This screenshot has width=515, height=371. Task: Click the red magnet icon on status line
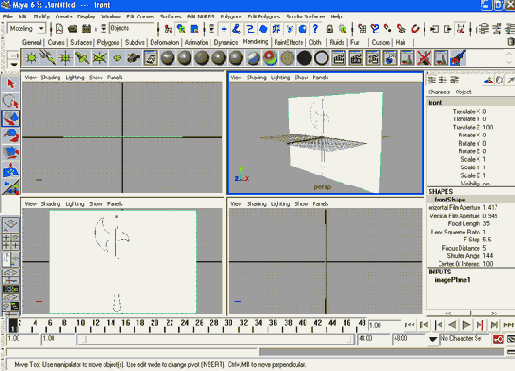(x=415, y=29)
